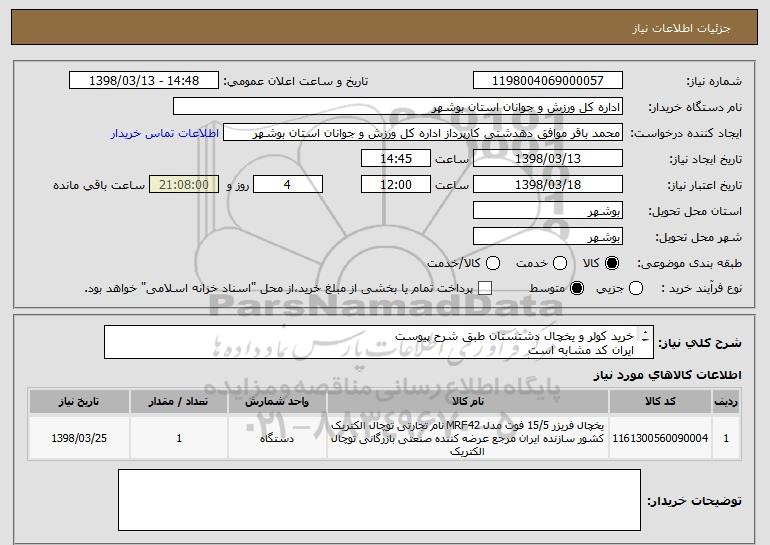Image resolution: width=770 pixels, height=545 pixels.
Task: Select the خدمت radio button
Action: [x=560, y=263]
